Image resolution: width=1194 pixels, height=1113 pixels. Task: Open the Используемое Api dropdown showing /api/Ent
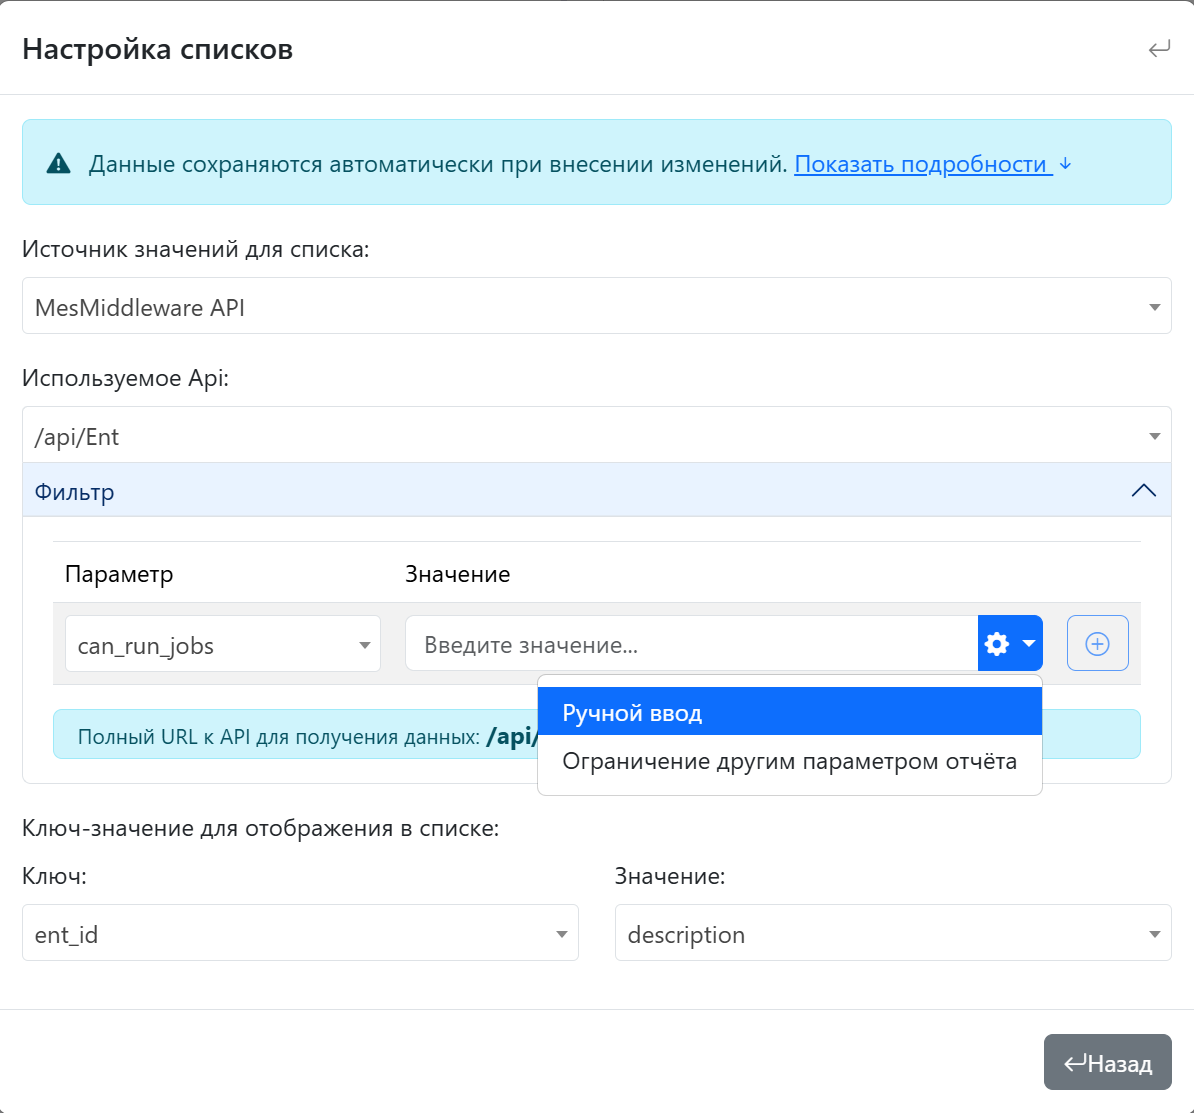click(596, 436)
